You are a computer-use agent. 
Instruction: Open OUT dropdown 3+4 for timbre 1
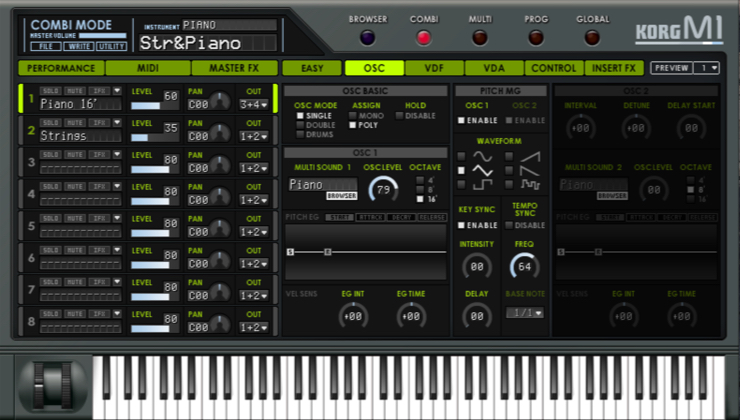point(253,104)
